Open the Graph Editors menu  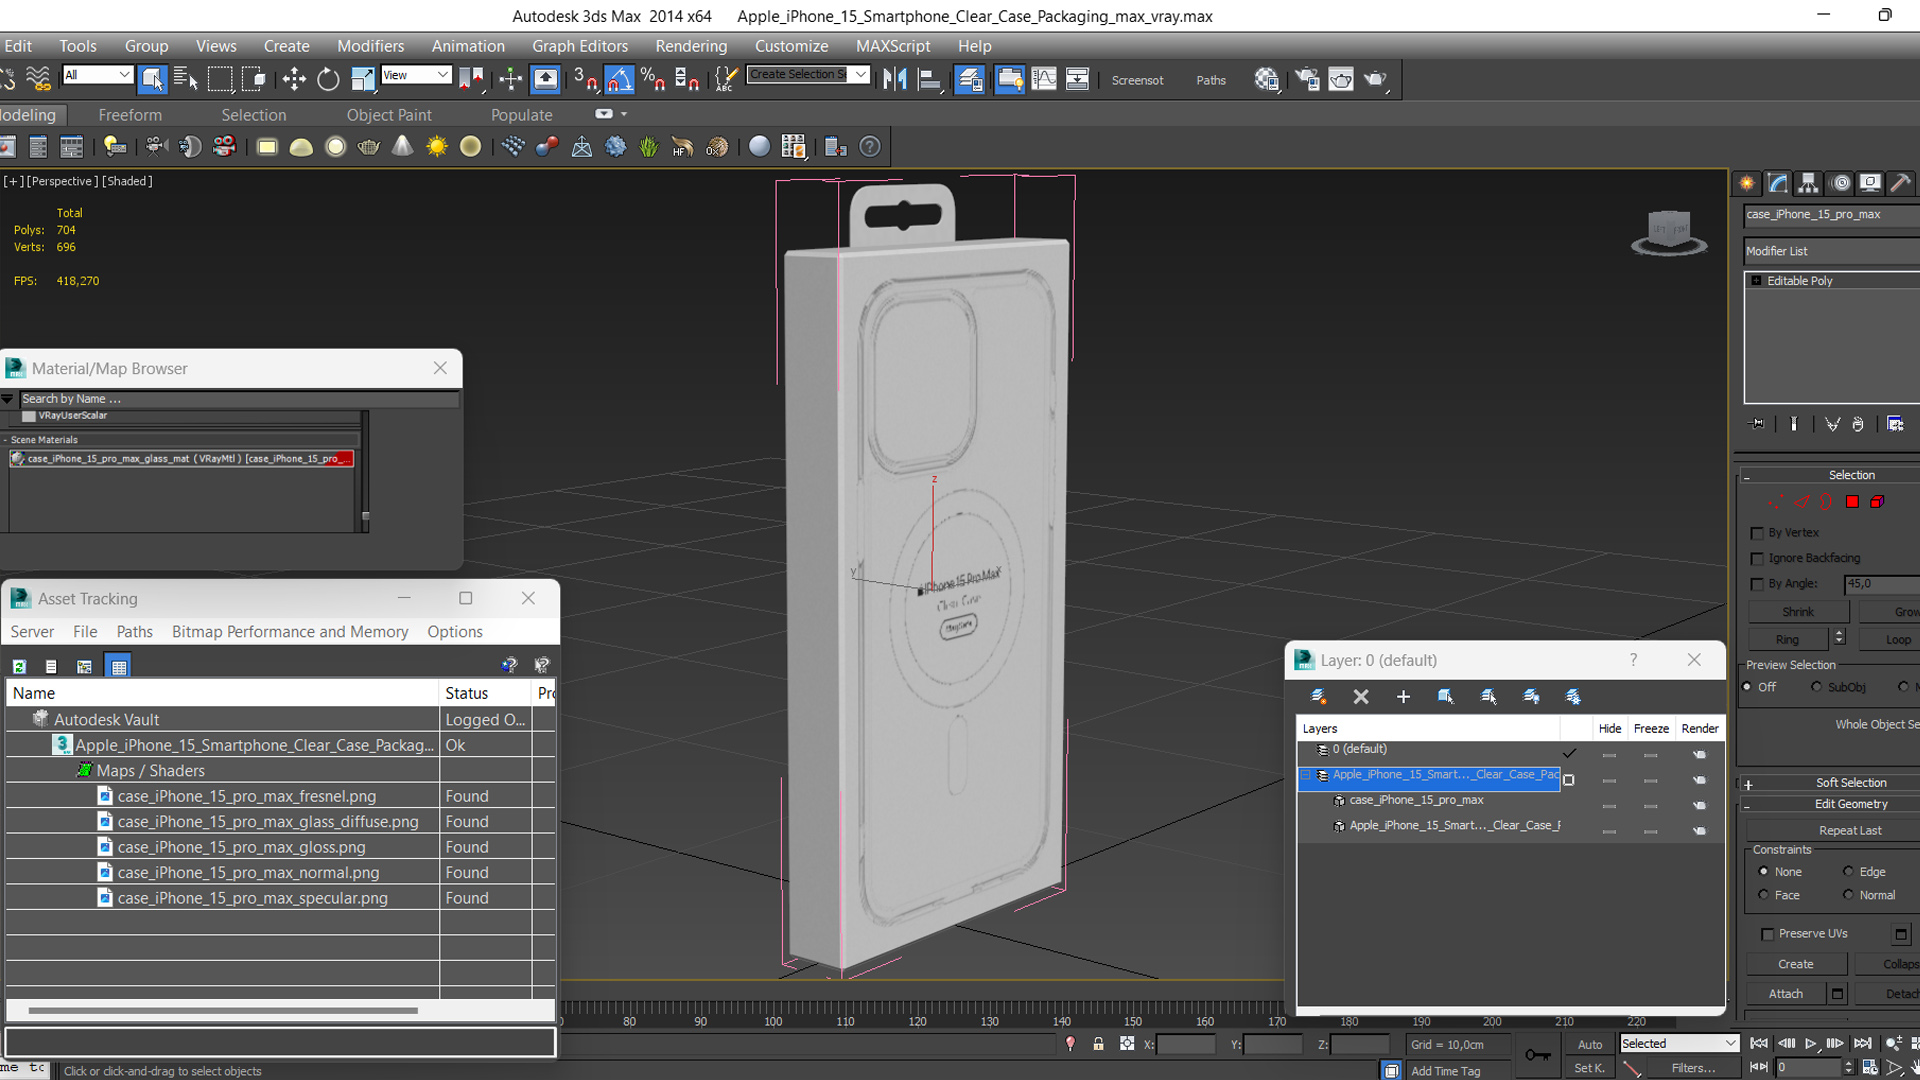580,46
